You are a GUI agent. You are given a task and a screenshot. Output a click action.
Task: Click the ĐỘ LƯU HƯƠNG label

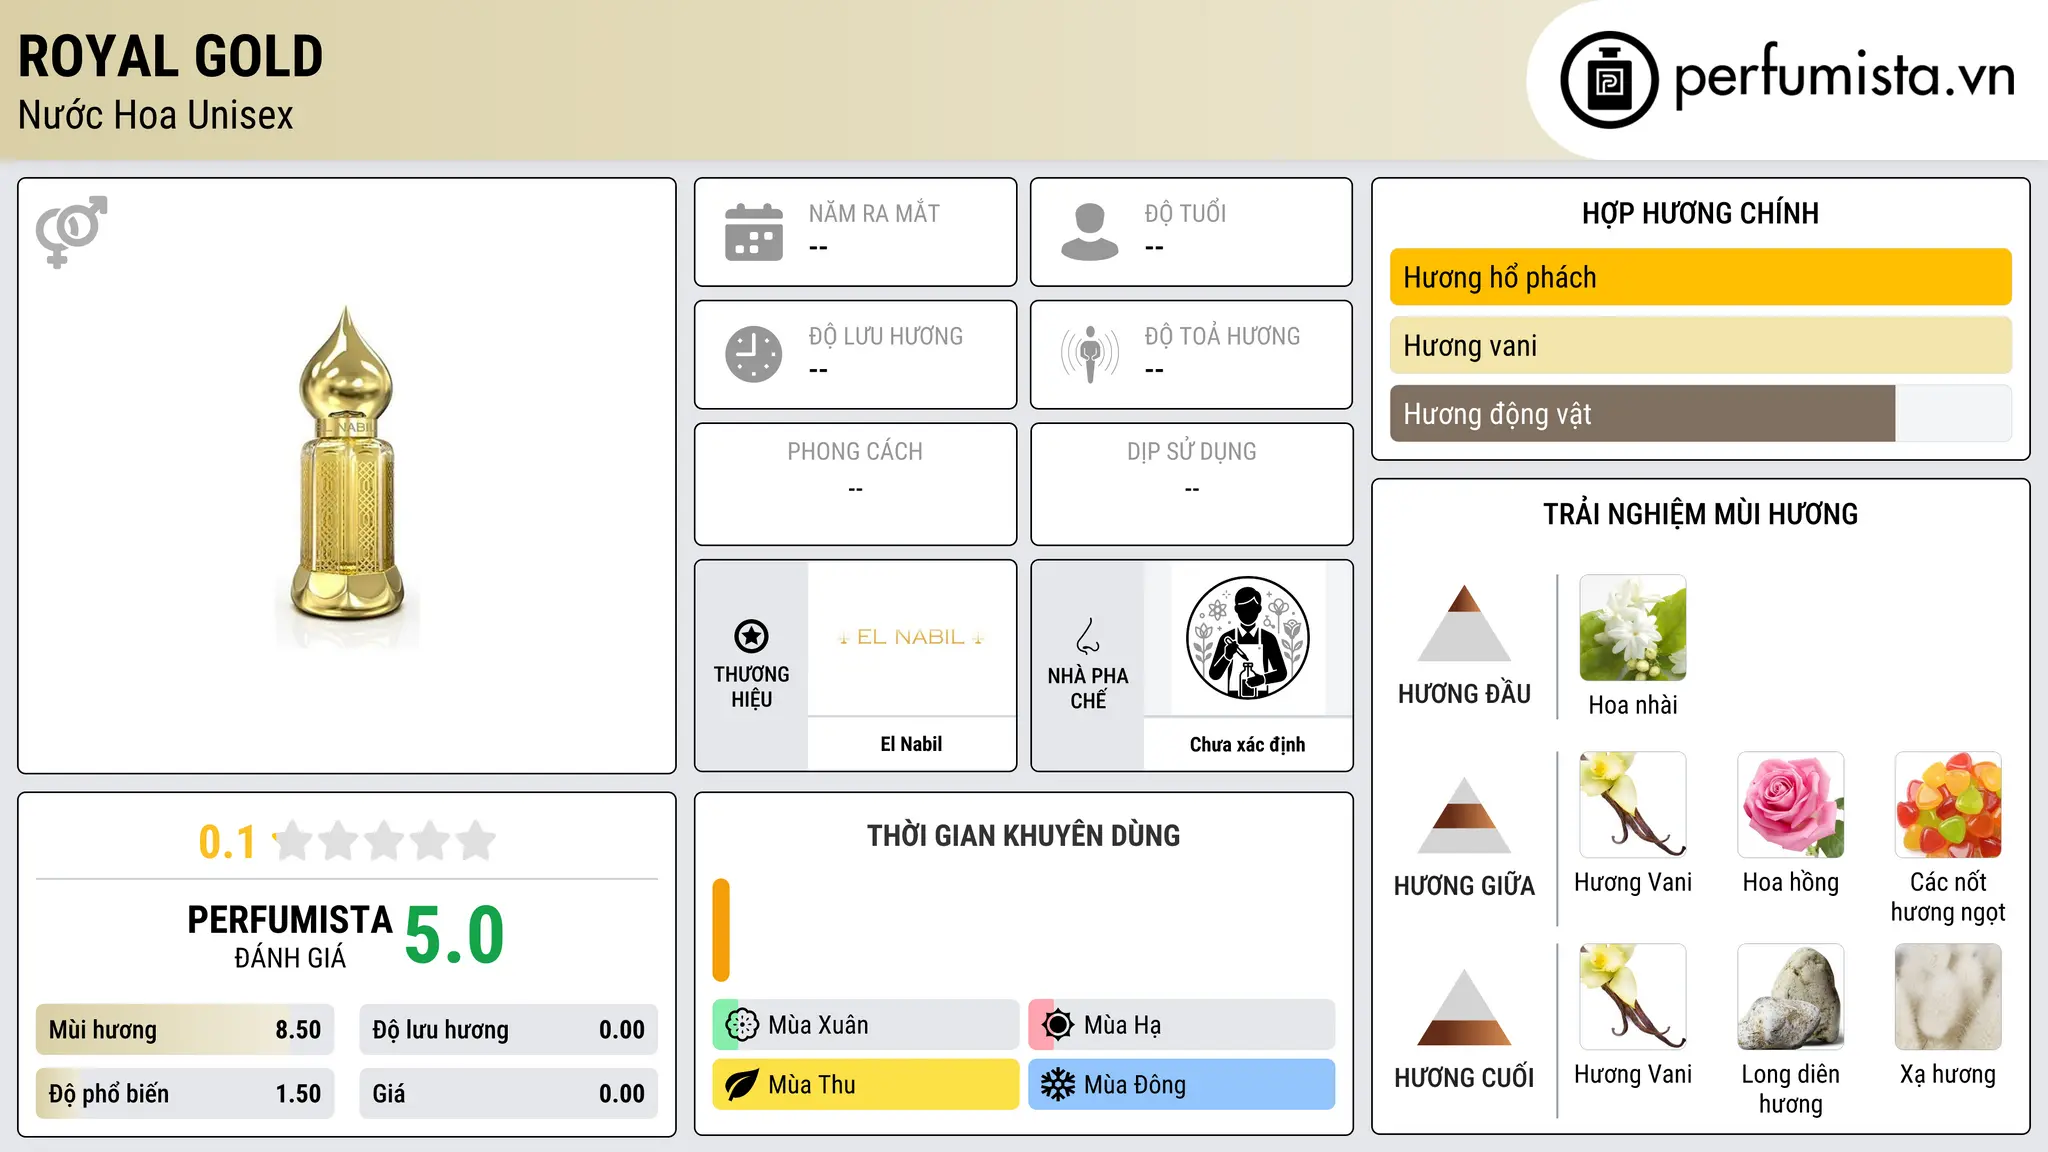[886, 336]
